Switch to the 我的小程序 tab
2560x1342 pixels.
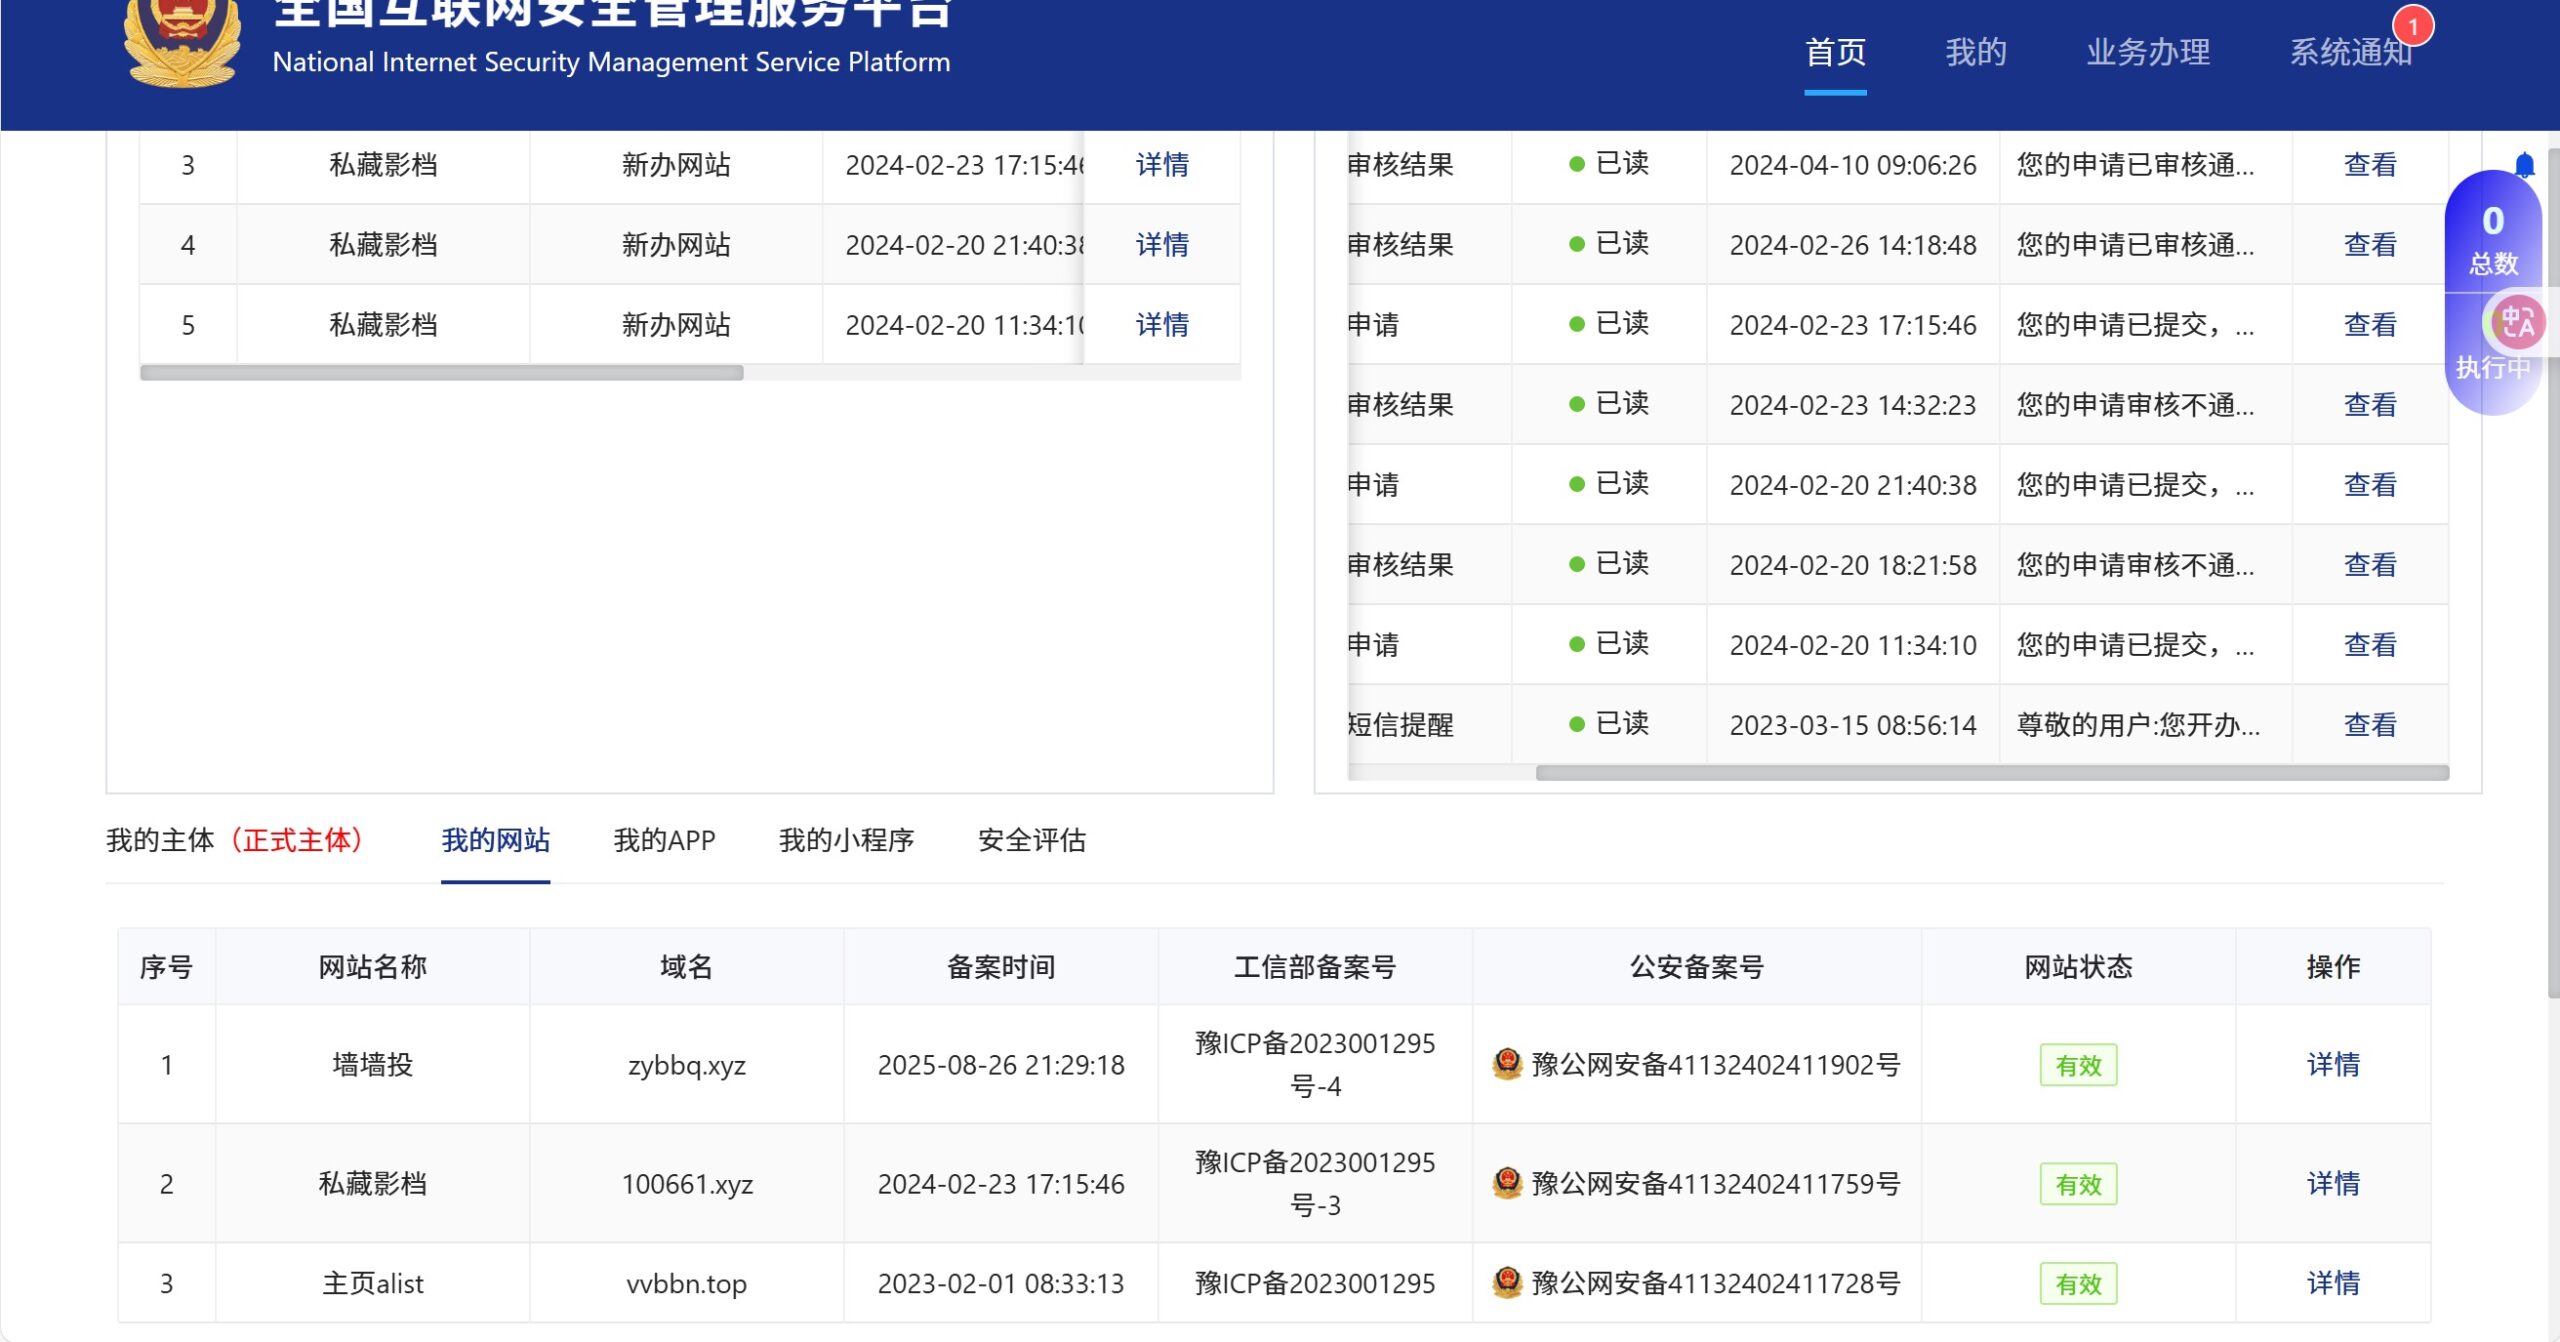(846, 840)
